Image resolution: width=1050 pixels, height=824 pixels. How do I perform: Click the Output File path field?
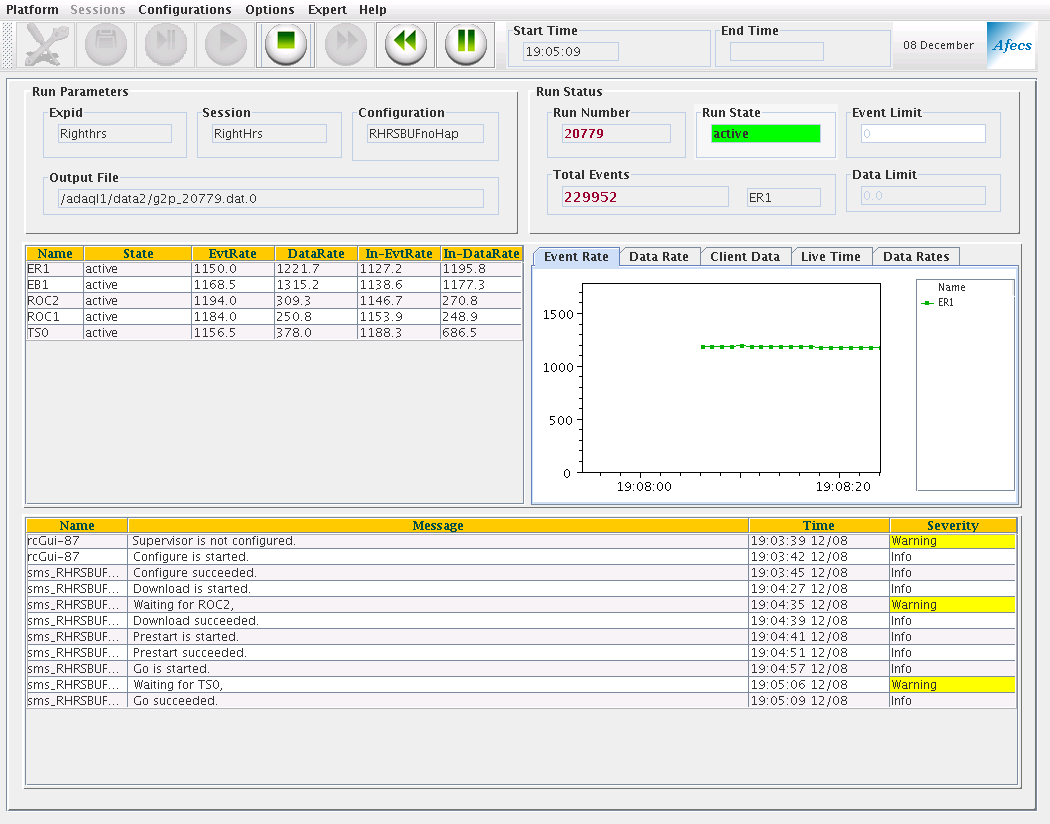click(271, 198)
